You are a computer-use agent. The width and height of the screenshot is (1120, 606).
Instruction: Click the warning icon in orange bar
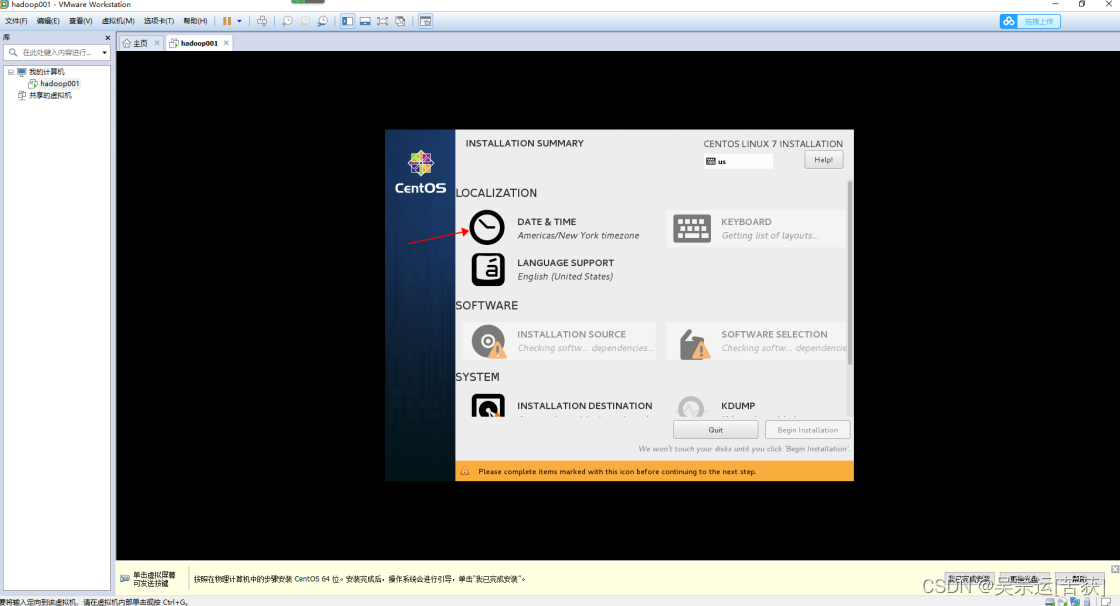point(465,472)
